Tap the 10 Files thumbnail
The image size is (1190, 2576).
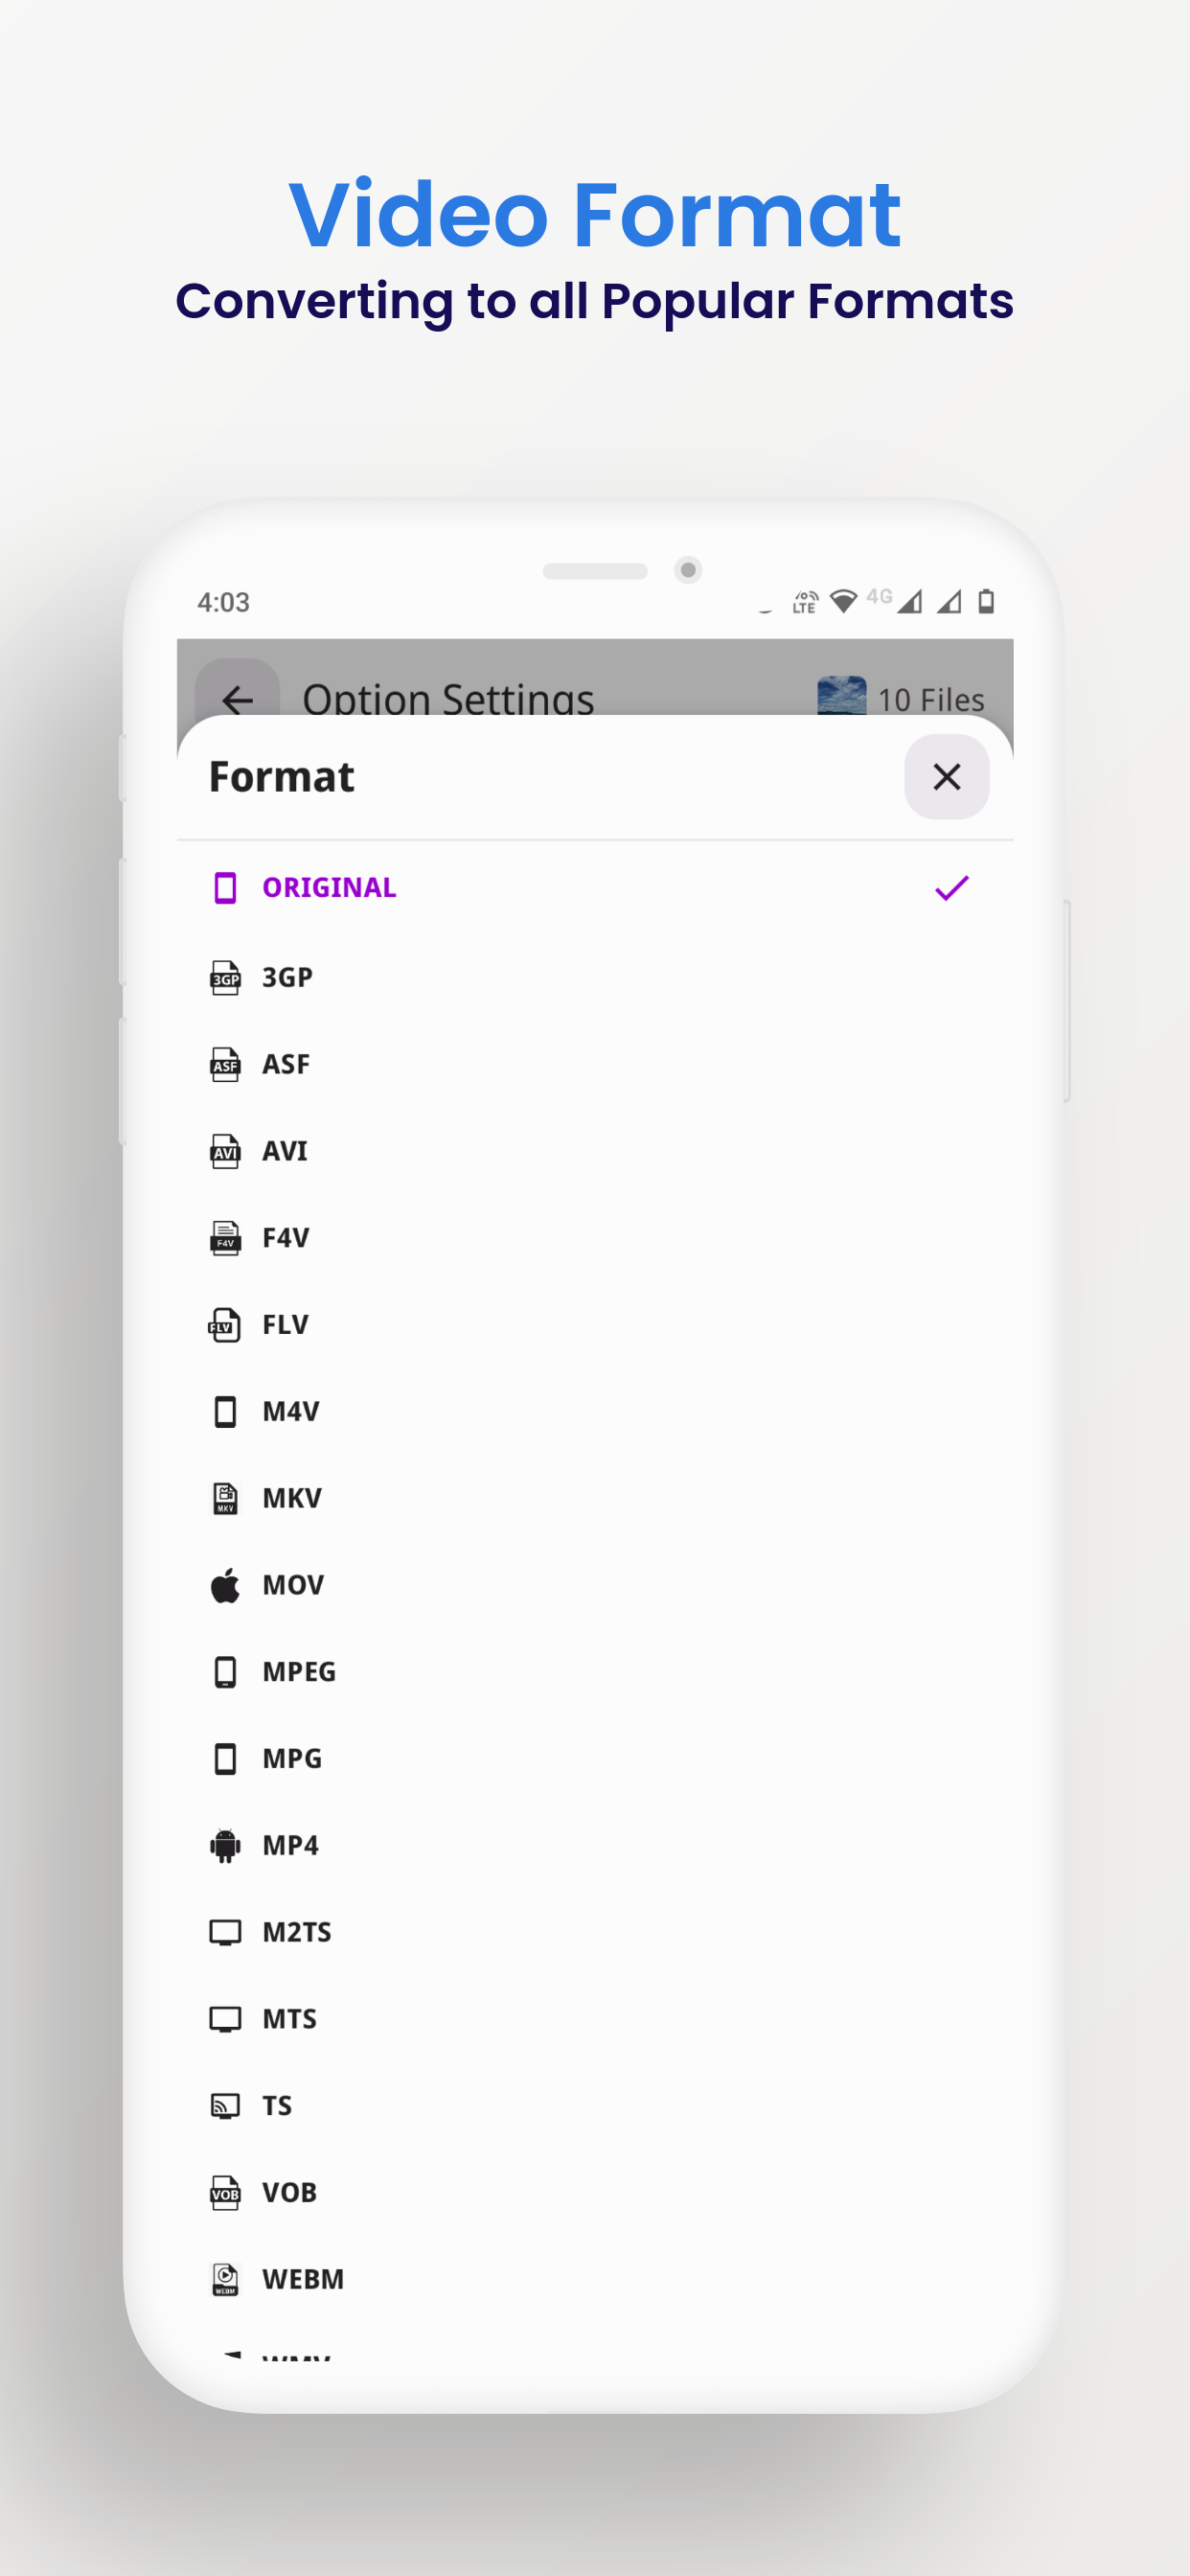(841, 696)
